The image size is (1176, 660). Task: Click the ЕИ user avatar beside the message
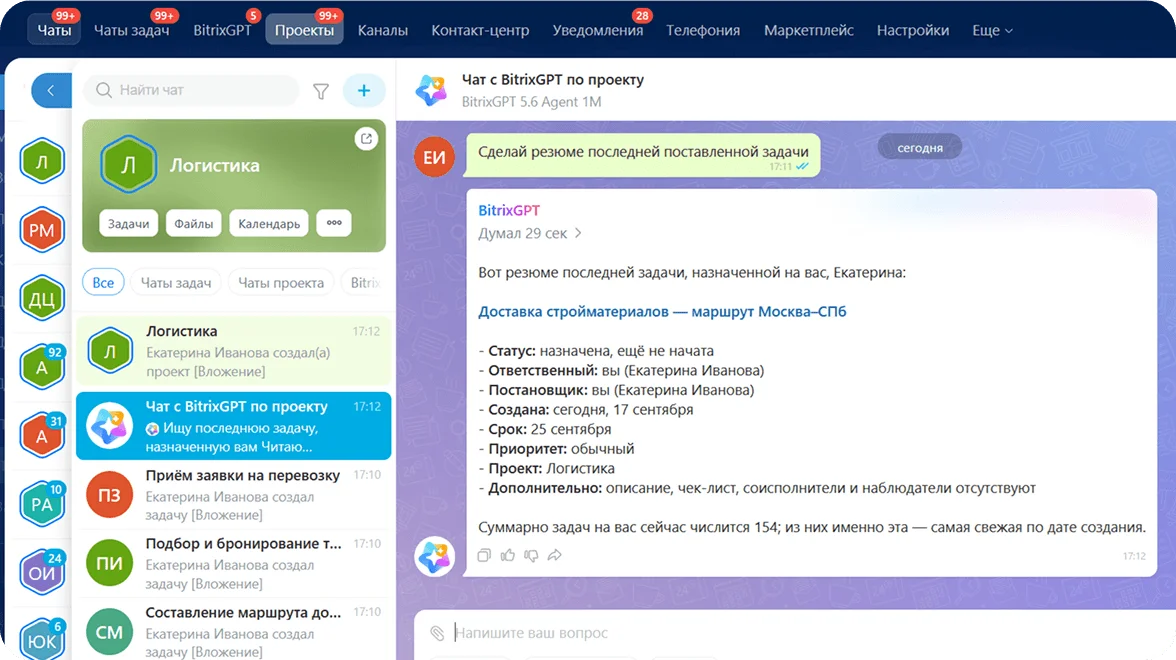[434, 157]
